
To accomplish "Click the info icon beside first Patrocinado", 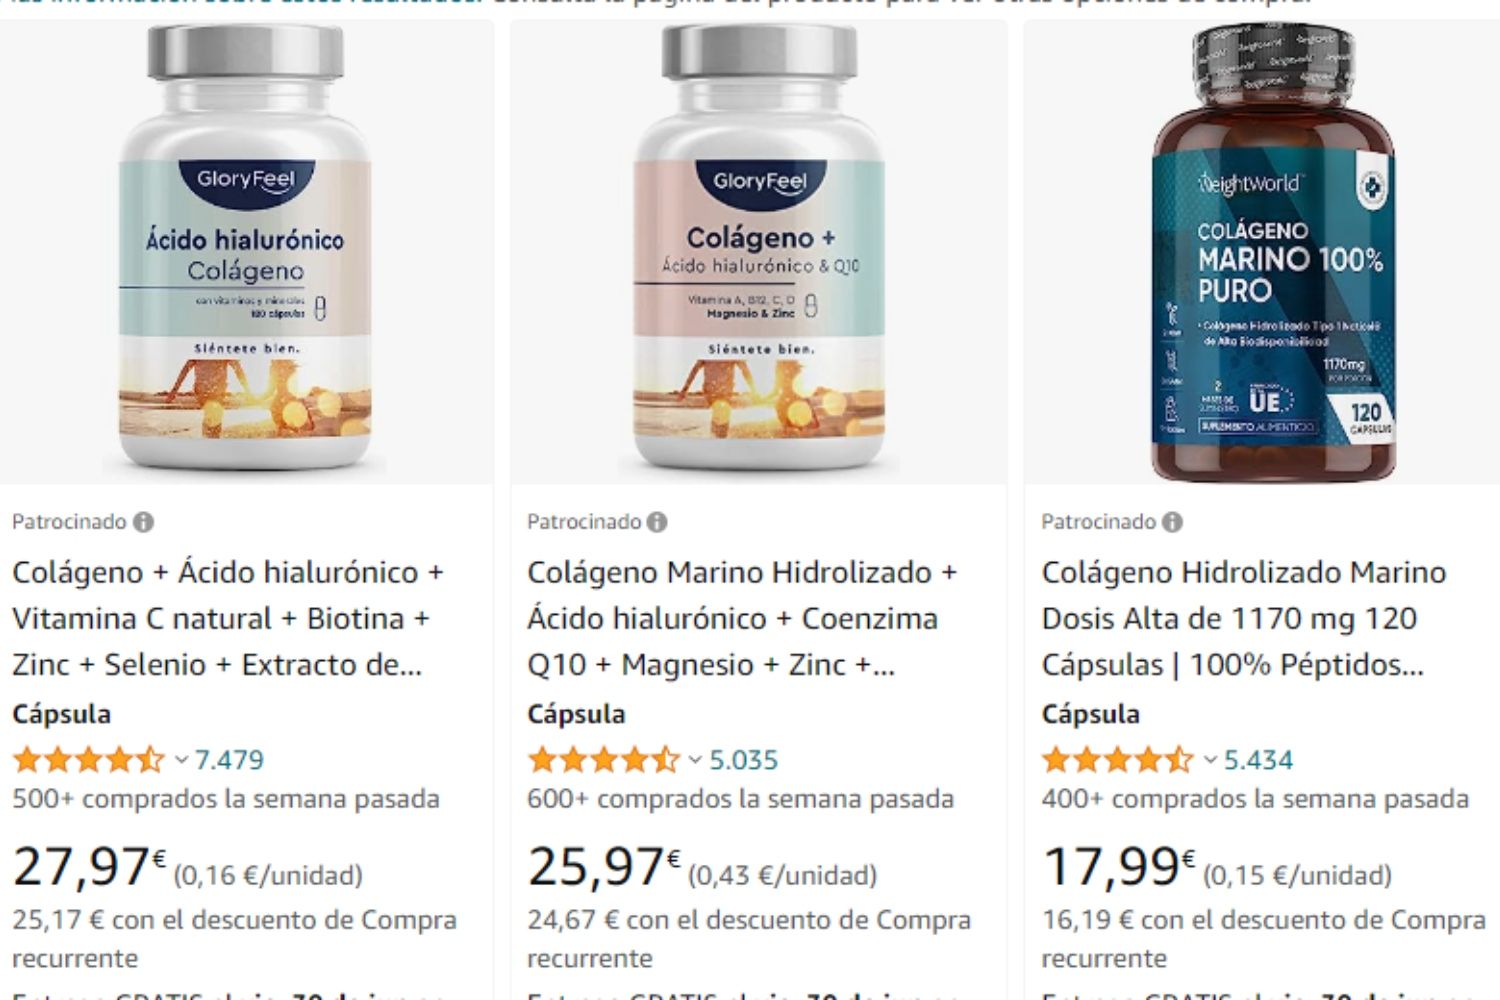I will (144, 522).
